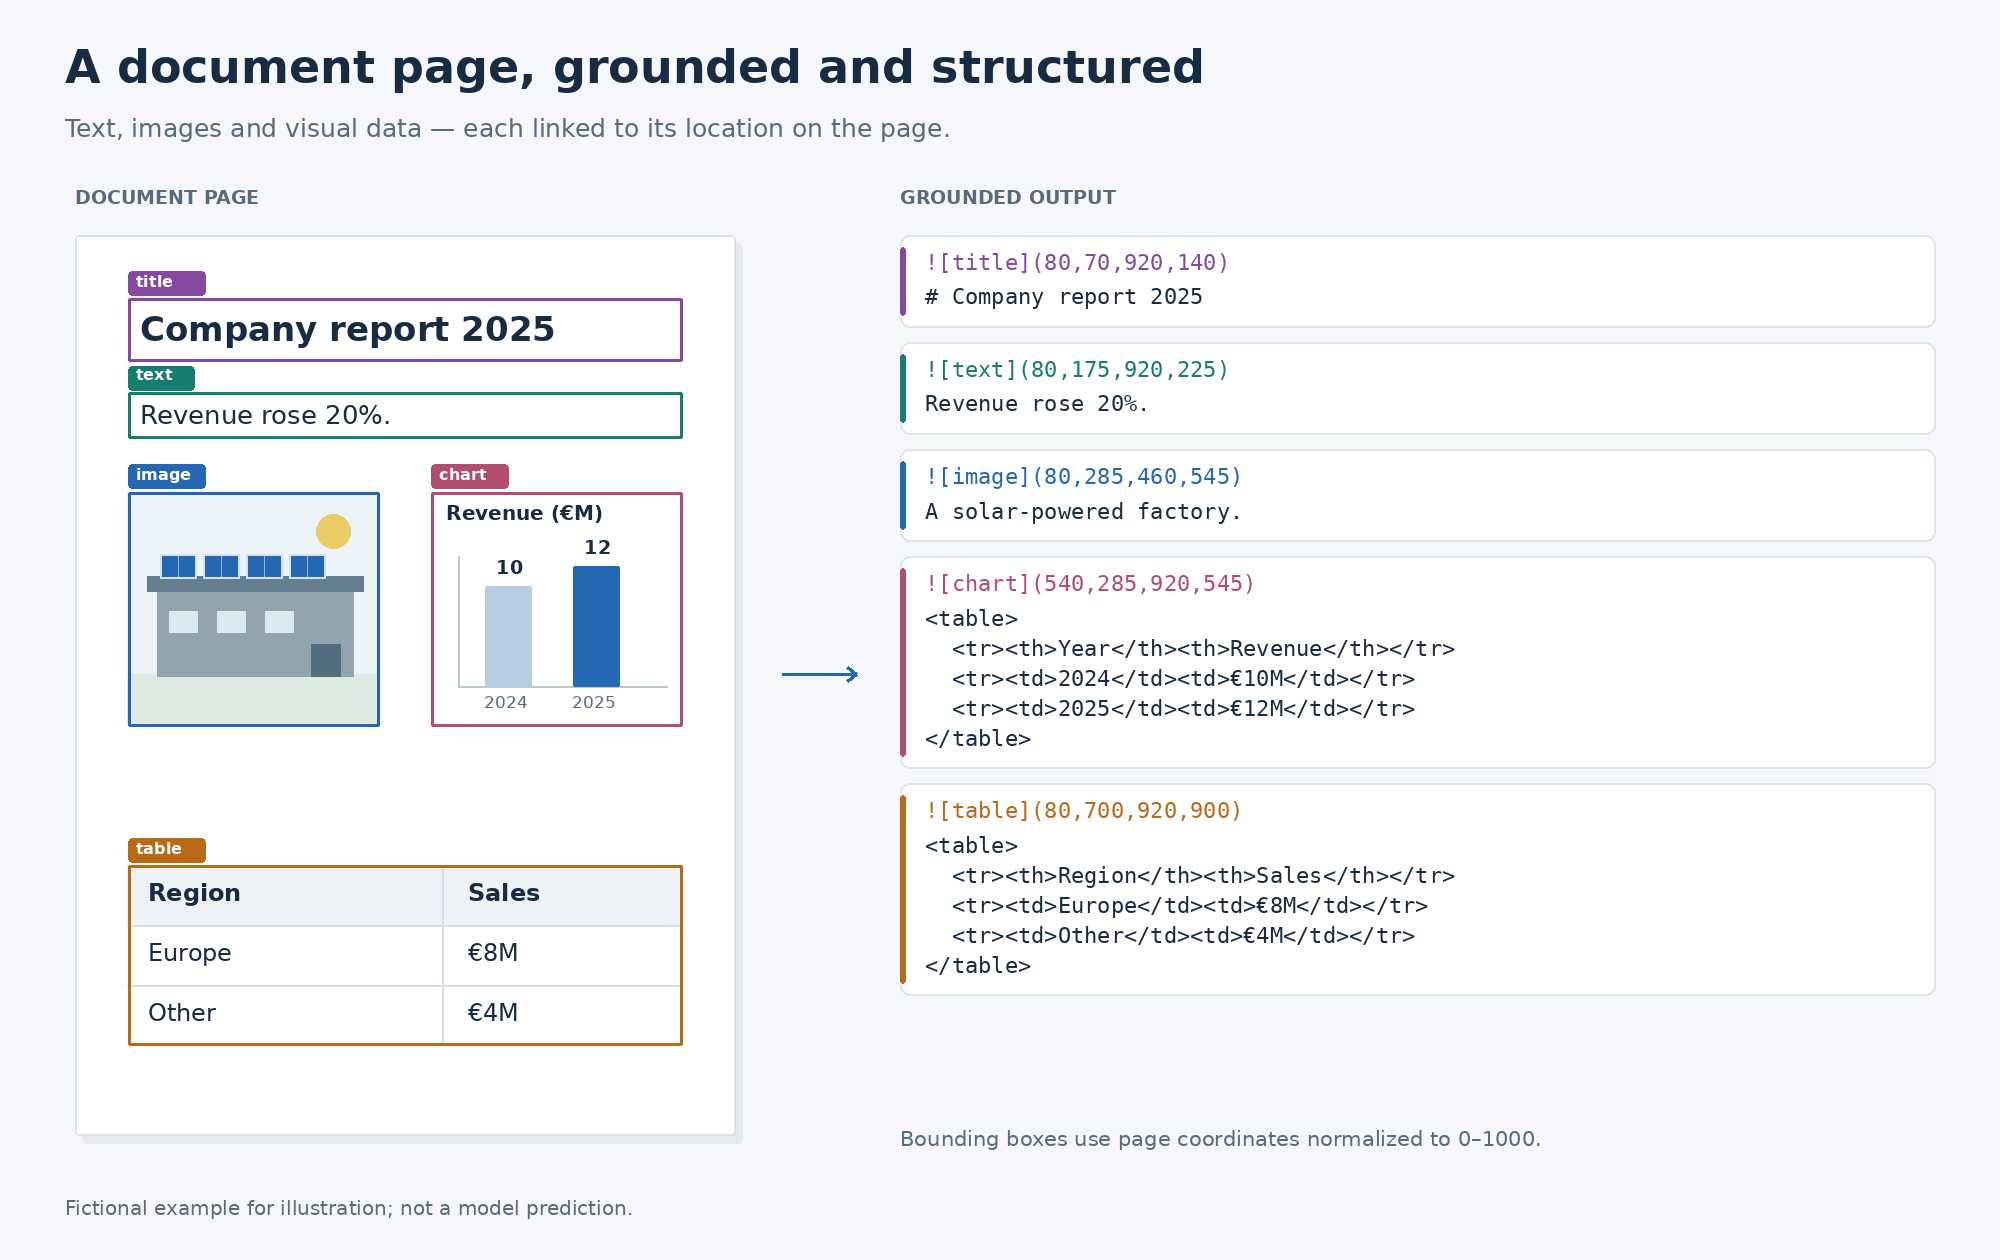Click the "Europe" cell in the document table
Viewport: 2000px width, 1260px height.
(287, 956)
